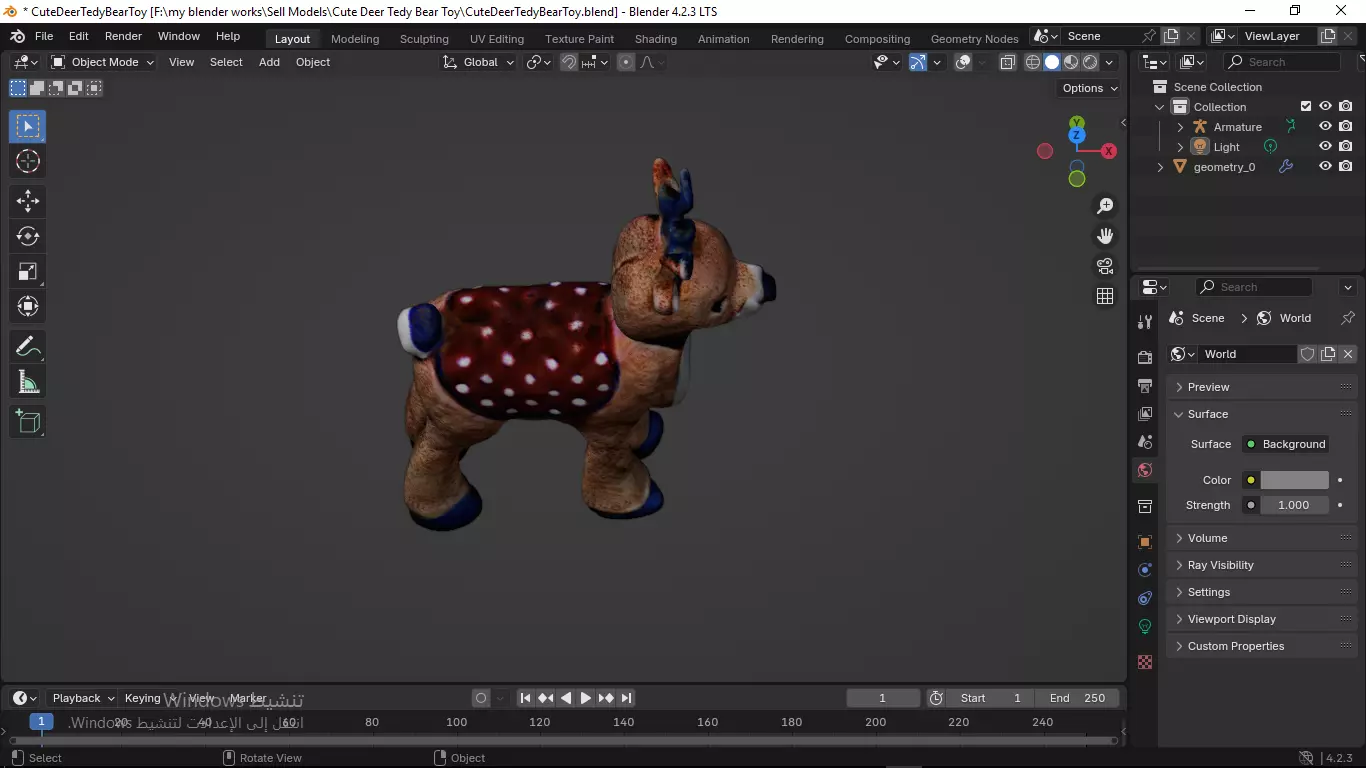This screenshot has width=1366, height=768.
Task: Select the Add Cube tool
Action: (x=28, y=422)
